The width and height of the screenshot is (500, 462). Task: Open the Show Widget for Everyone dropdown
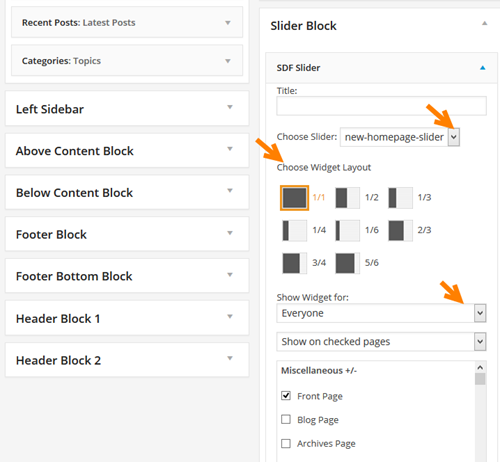click(381, 313)
